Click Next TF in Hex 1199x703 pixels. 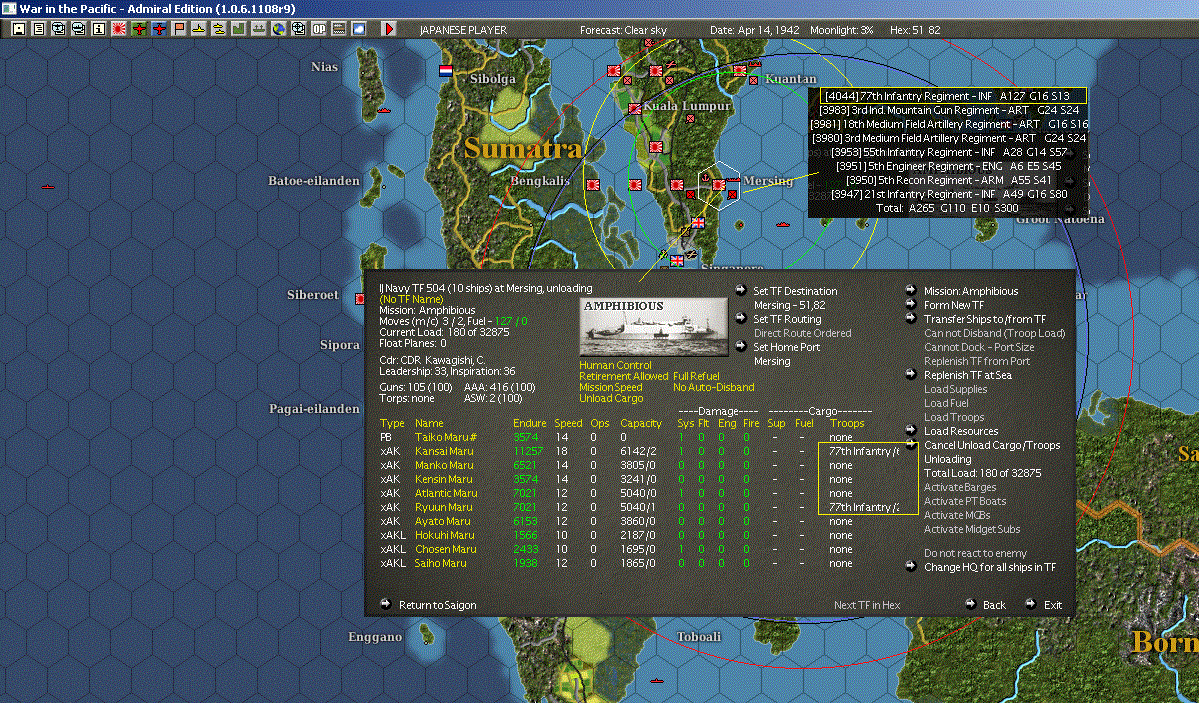(867, 604)
